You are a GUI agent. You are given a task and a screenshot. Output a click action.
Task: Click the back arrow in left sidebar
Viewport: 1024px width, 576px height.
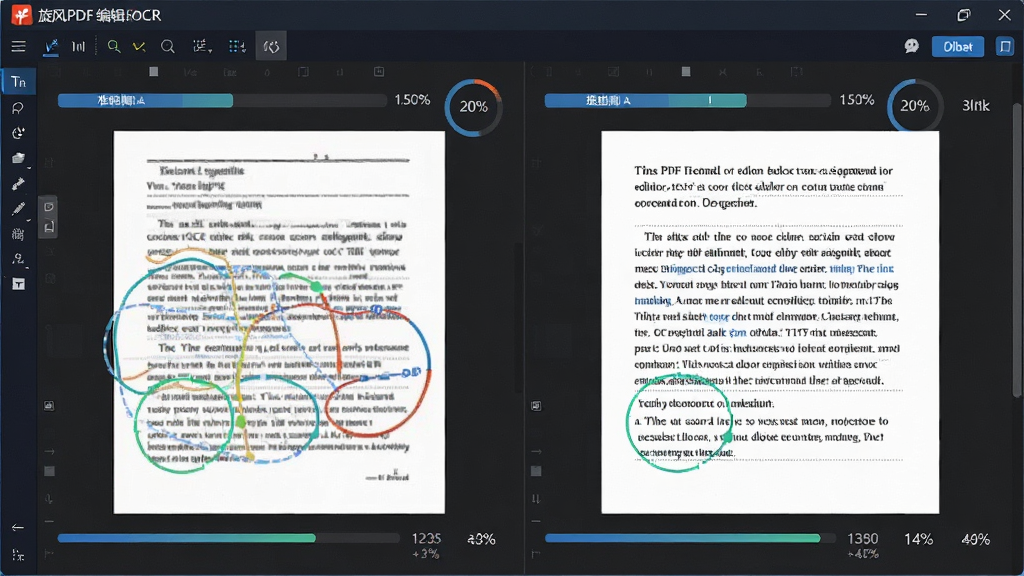tap(18, 528)
